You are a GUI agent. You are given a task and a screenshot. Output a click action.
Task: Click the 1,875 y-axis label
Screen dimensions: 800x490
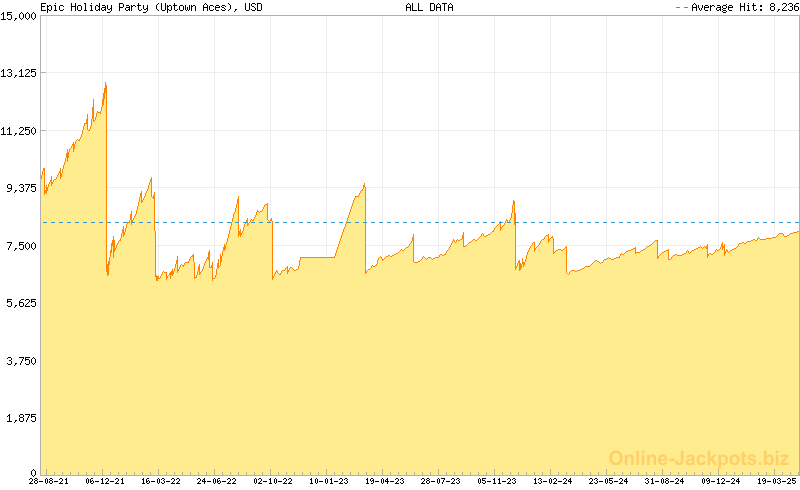tap(22, 418)
